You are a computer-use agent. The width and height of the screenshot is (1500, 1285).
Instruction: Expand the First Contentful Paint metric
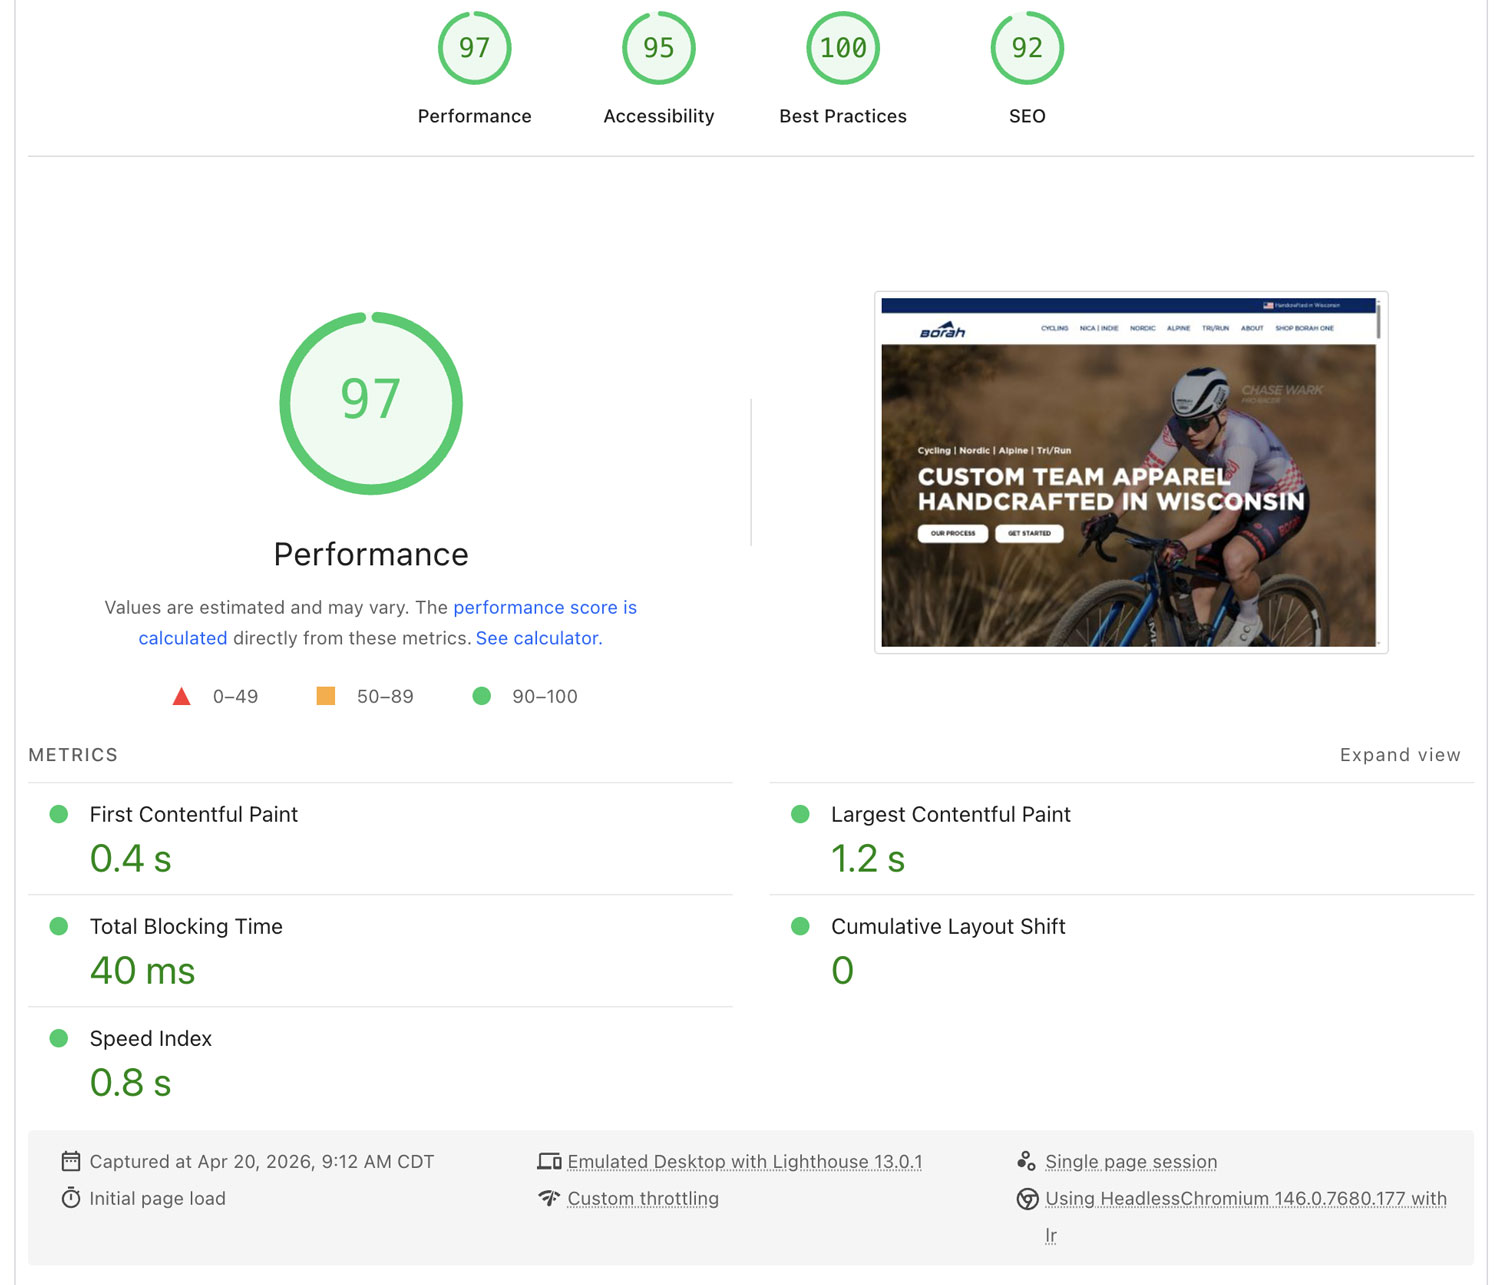(194, 815)
